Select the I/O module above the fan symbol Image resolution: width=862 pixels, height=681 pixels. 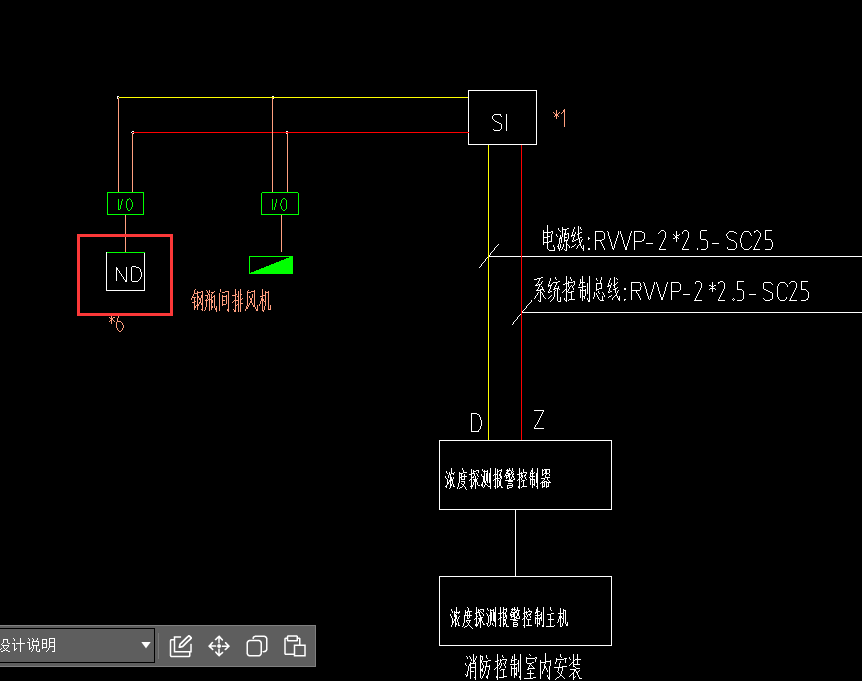click(280, 204)
